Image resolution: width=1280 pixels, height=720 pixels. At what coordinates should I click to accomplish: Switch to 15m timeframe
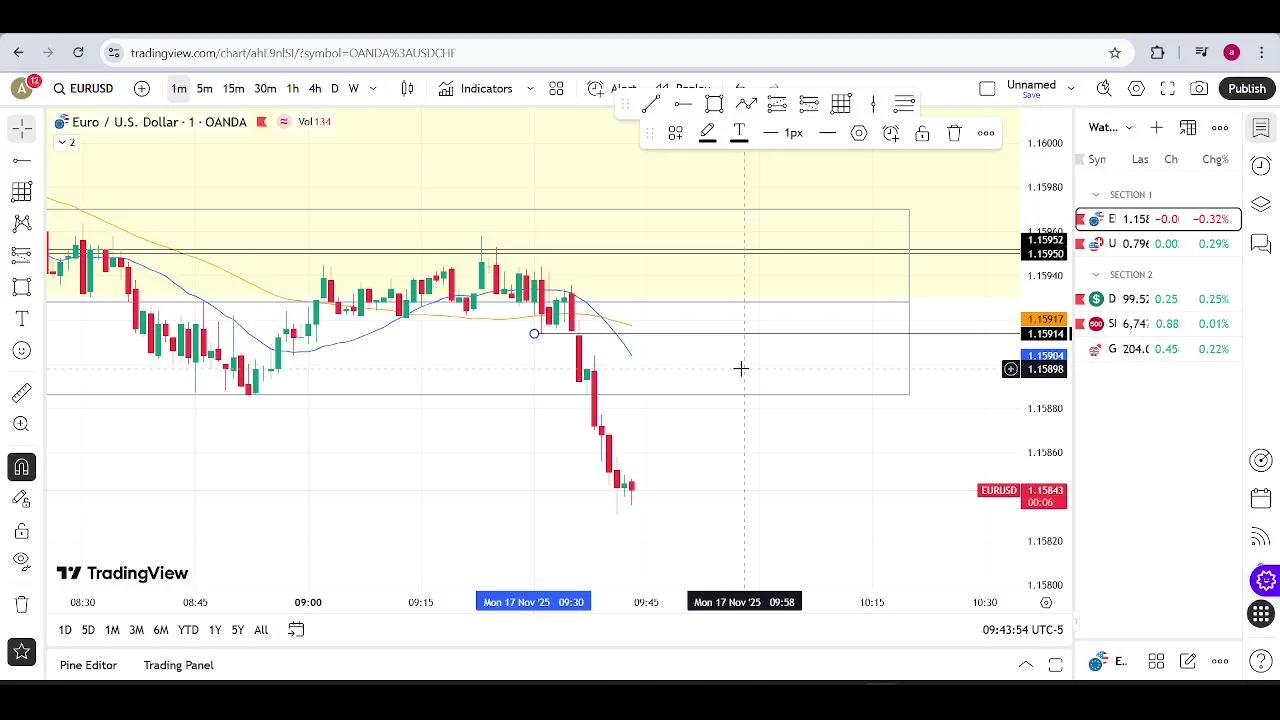(x=233, y=89)
